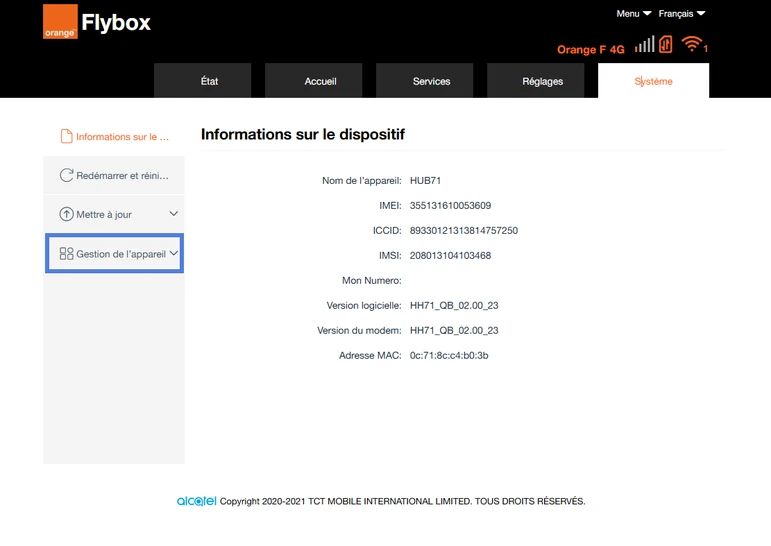
Task: Click the TCT Mobile copyright text
Action: pos(402,501)
